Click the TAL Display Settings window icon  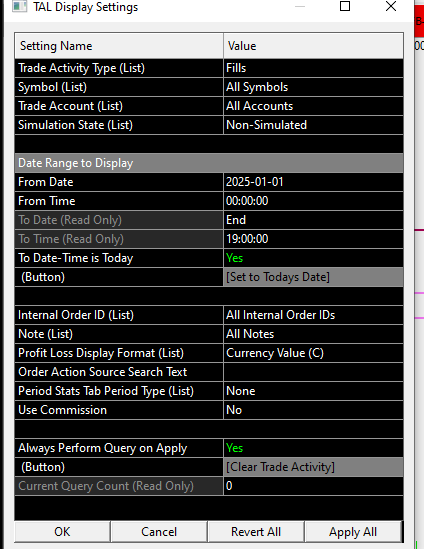pos(19,6)
